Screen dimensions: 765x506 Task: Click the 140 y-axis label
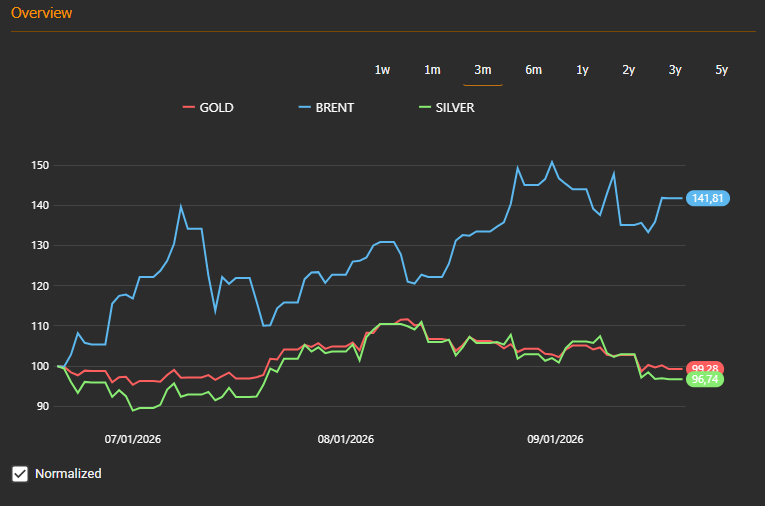tap(40, 205)
